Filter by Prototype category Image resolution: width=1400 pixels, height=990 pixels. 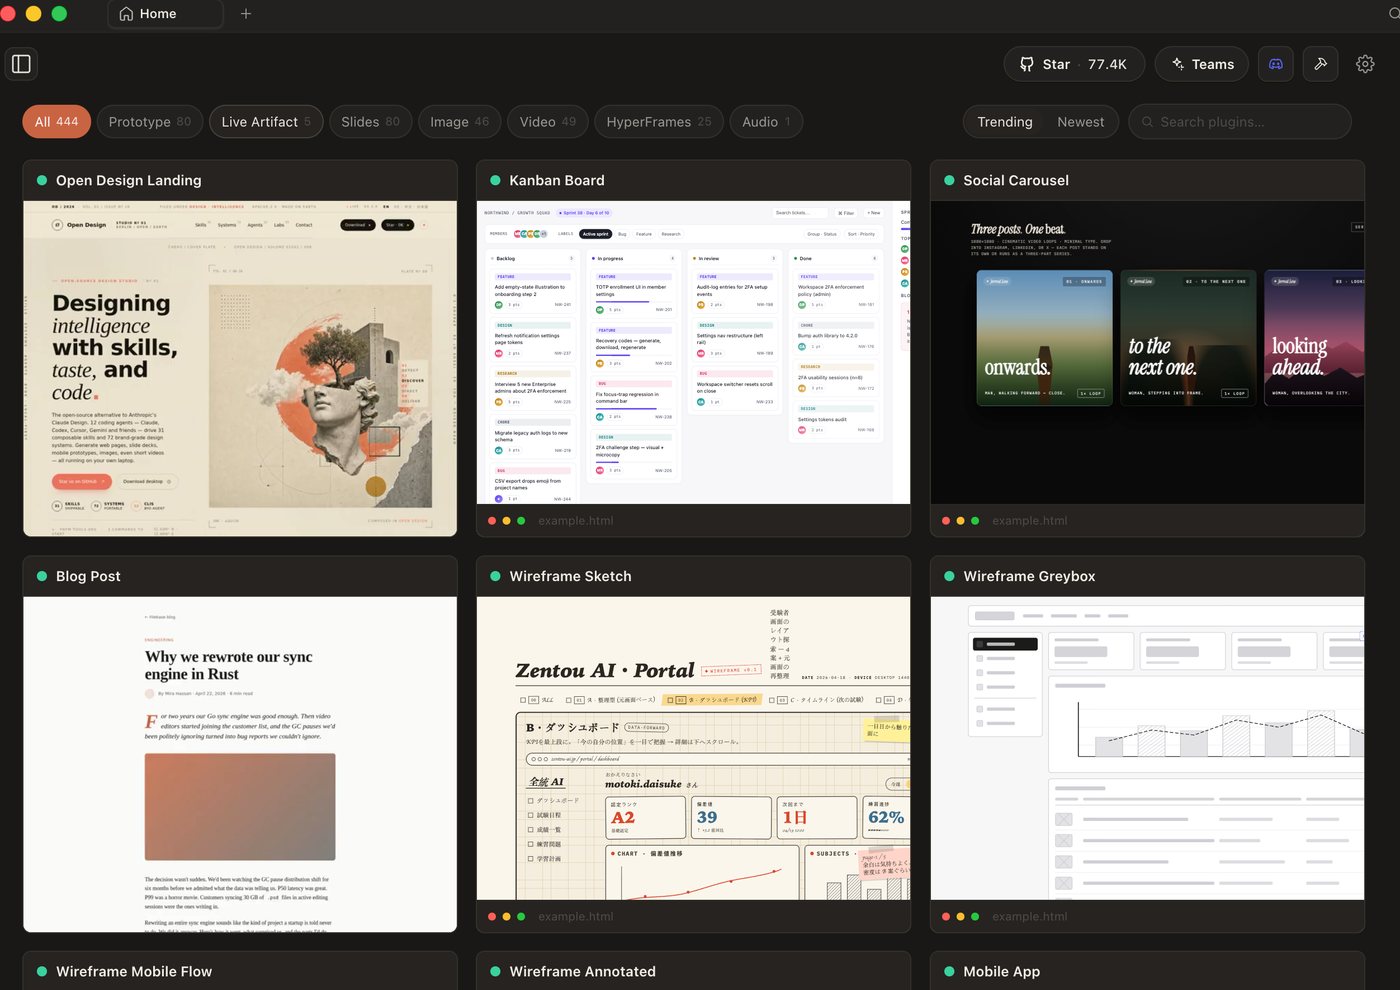pos(150,122)
